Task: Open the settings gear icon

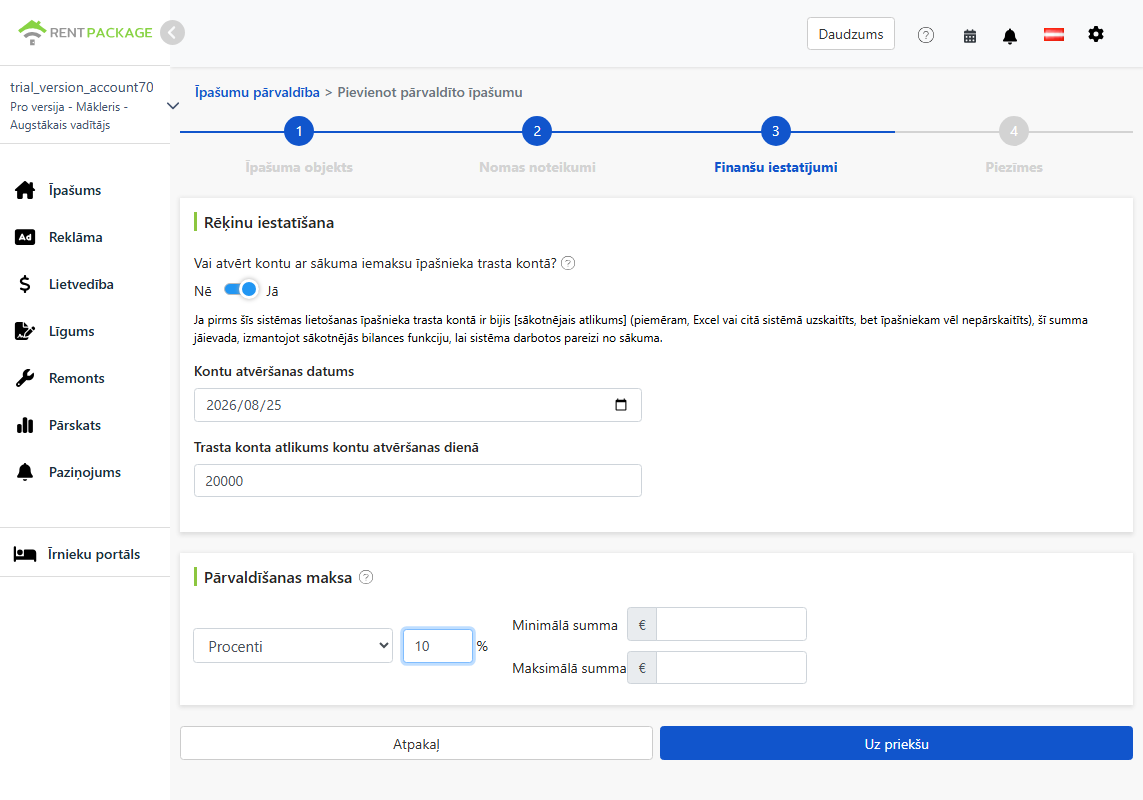Action: (1096, 34)
